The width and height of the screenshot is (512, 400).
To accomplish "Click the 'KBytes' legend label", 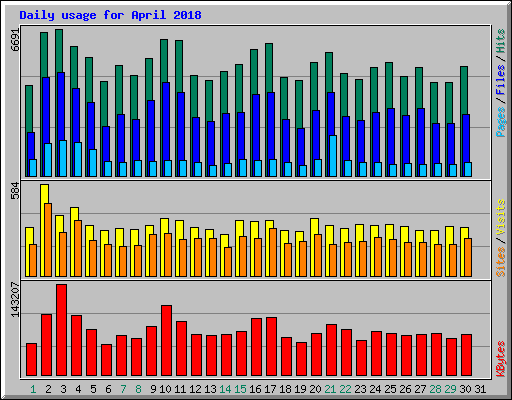I will [500, 359].
